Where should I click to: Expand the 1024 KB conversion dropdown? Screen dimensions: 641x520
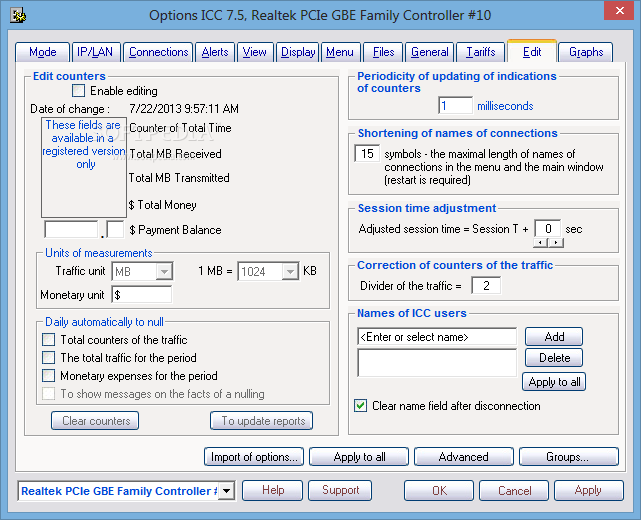[290, 272]
